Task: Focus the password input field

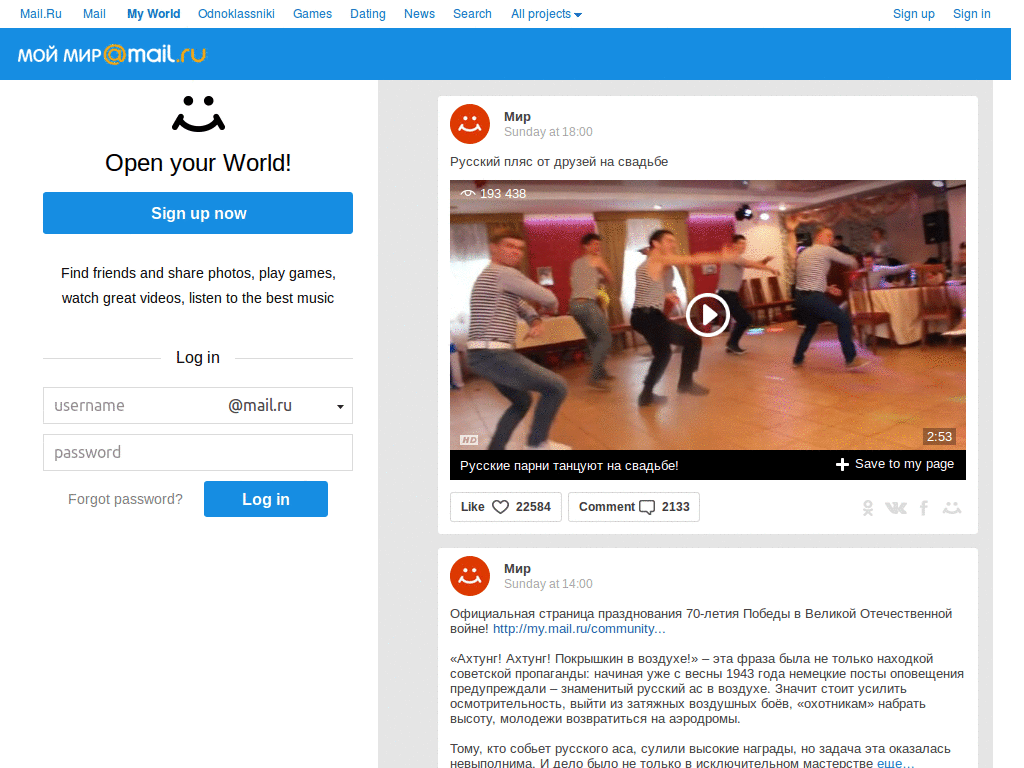Action: point(198,453)
